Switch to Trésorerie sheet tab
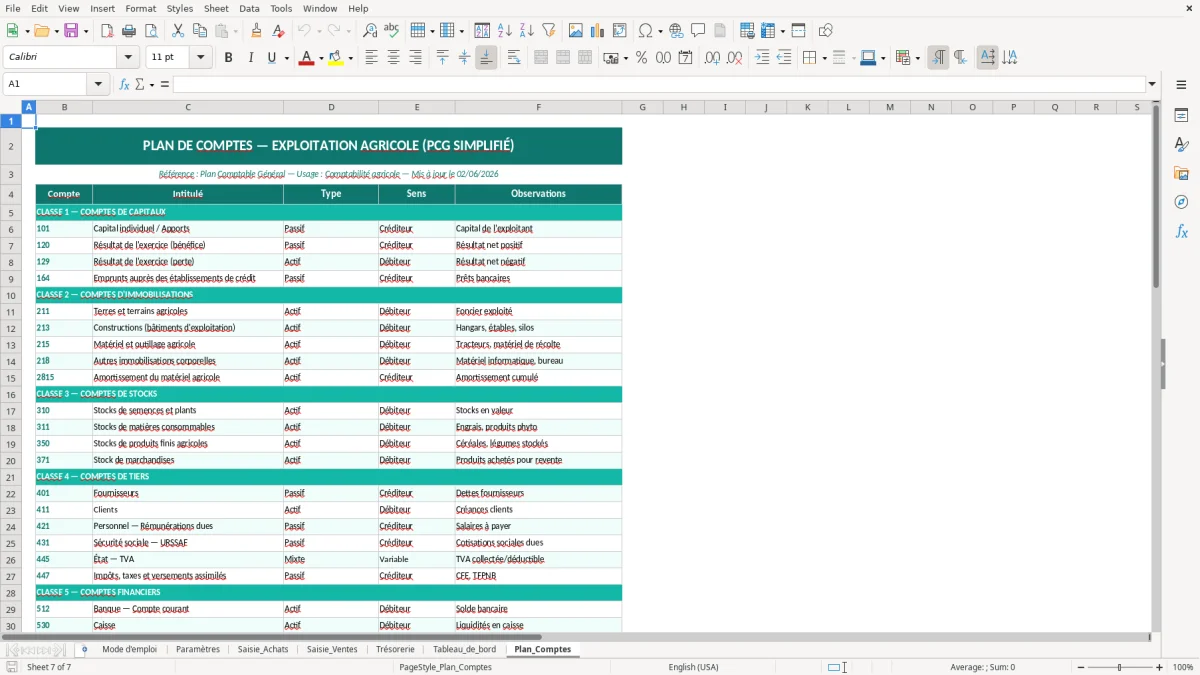 pos(395,649)
